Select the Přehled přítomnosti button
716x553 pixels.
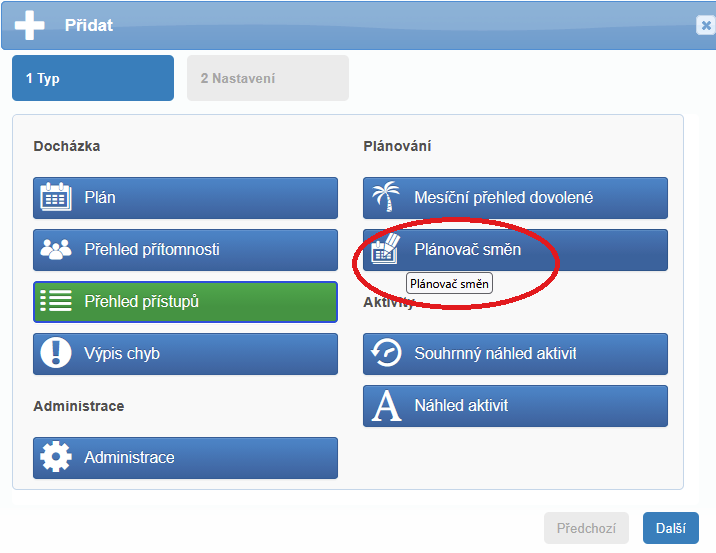click(185, 250)
